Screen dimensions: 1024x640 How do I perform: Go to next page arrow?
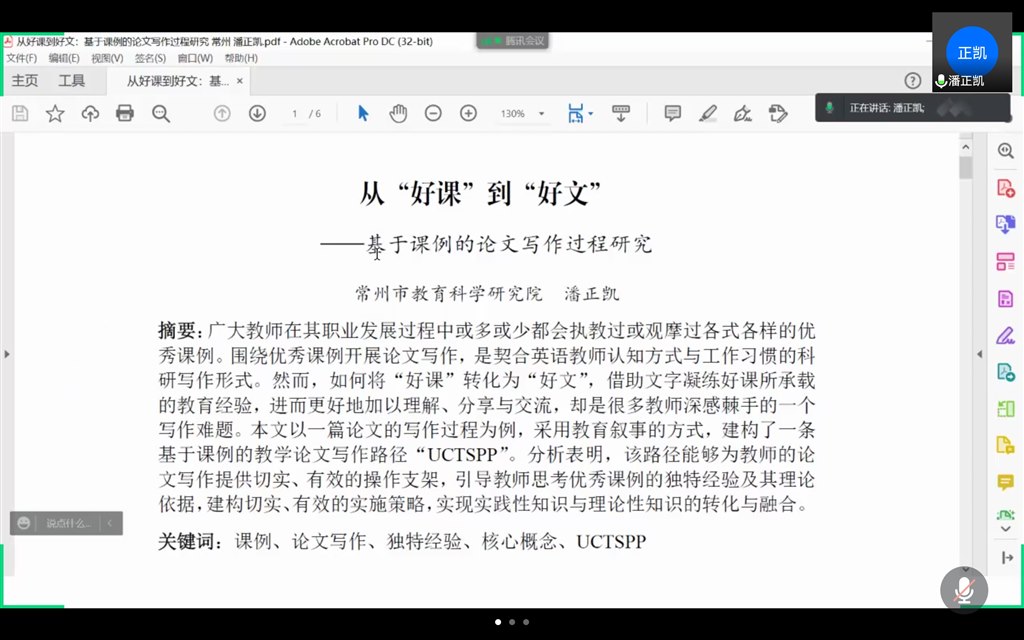[257, 114]
